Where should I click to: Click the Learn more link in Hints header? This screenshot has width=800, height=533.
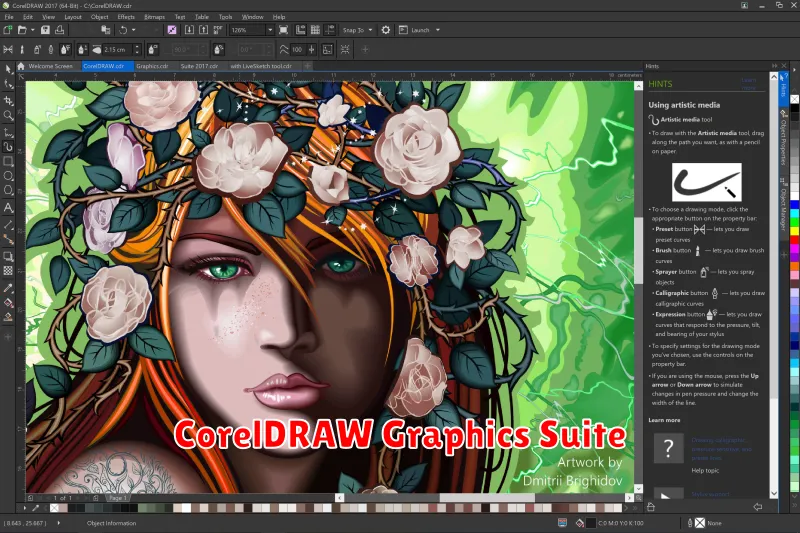point(748,84)
